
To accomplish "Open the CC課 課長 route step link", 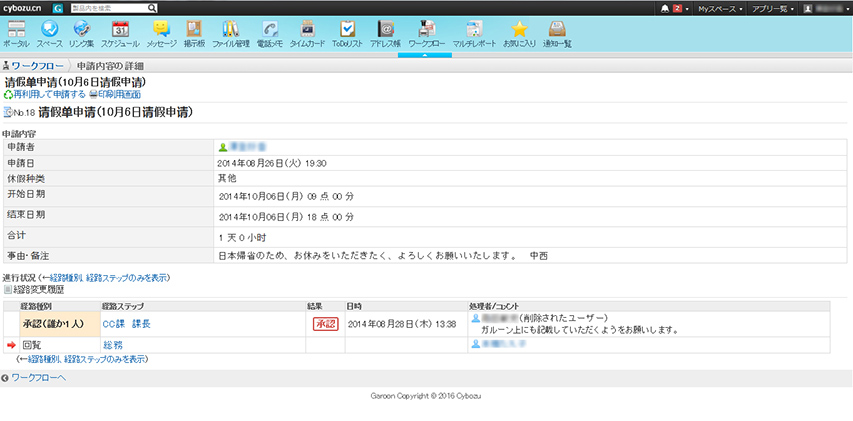I will pyautogui.click(x=126, y=324).
